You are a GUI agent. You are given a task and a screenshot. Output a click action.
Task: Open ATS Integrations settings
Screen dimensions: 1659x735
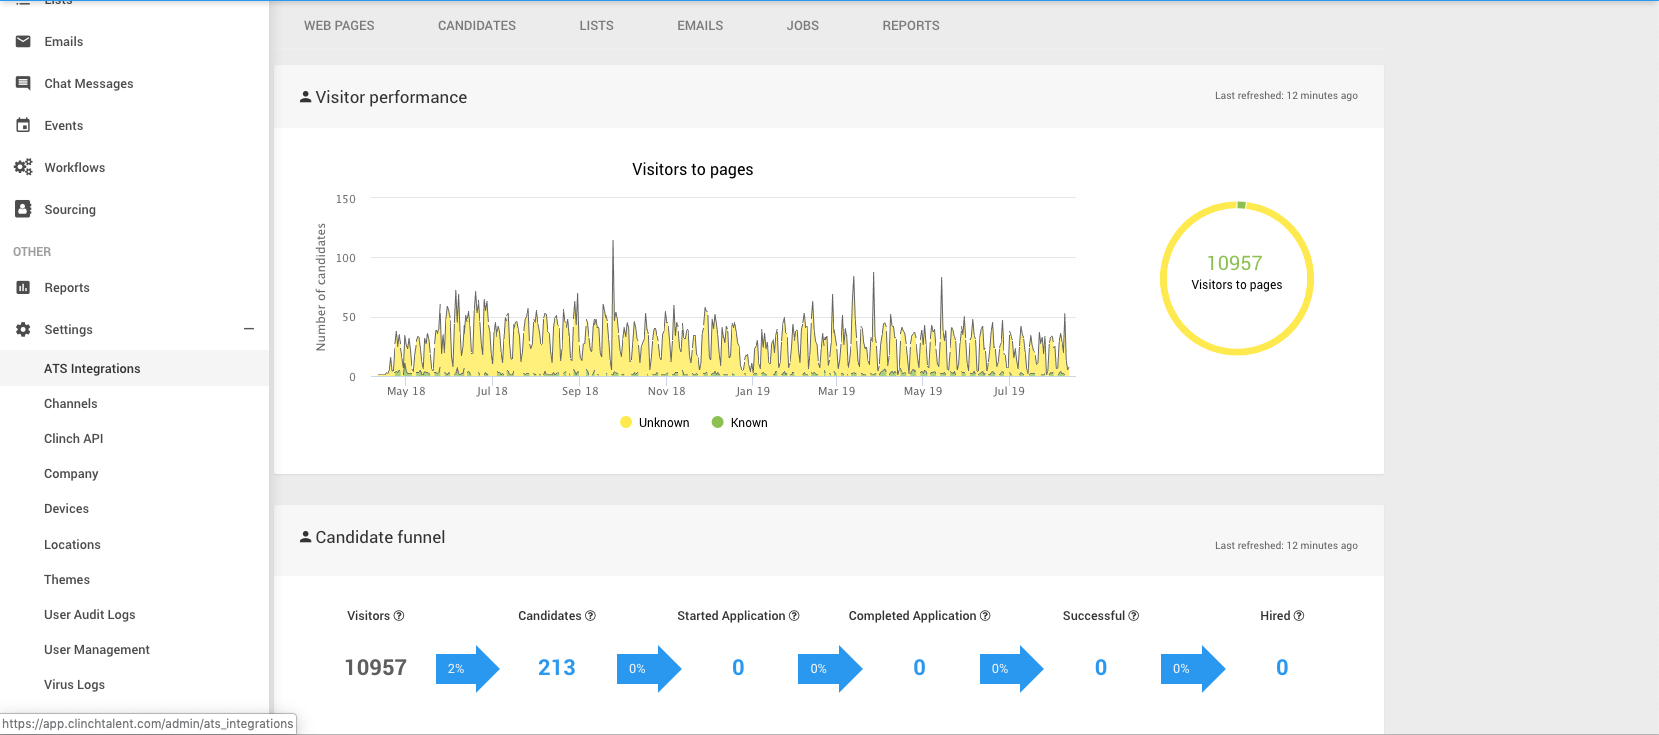click(134, 368)
